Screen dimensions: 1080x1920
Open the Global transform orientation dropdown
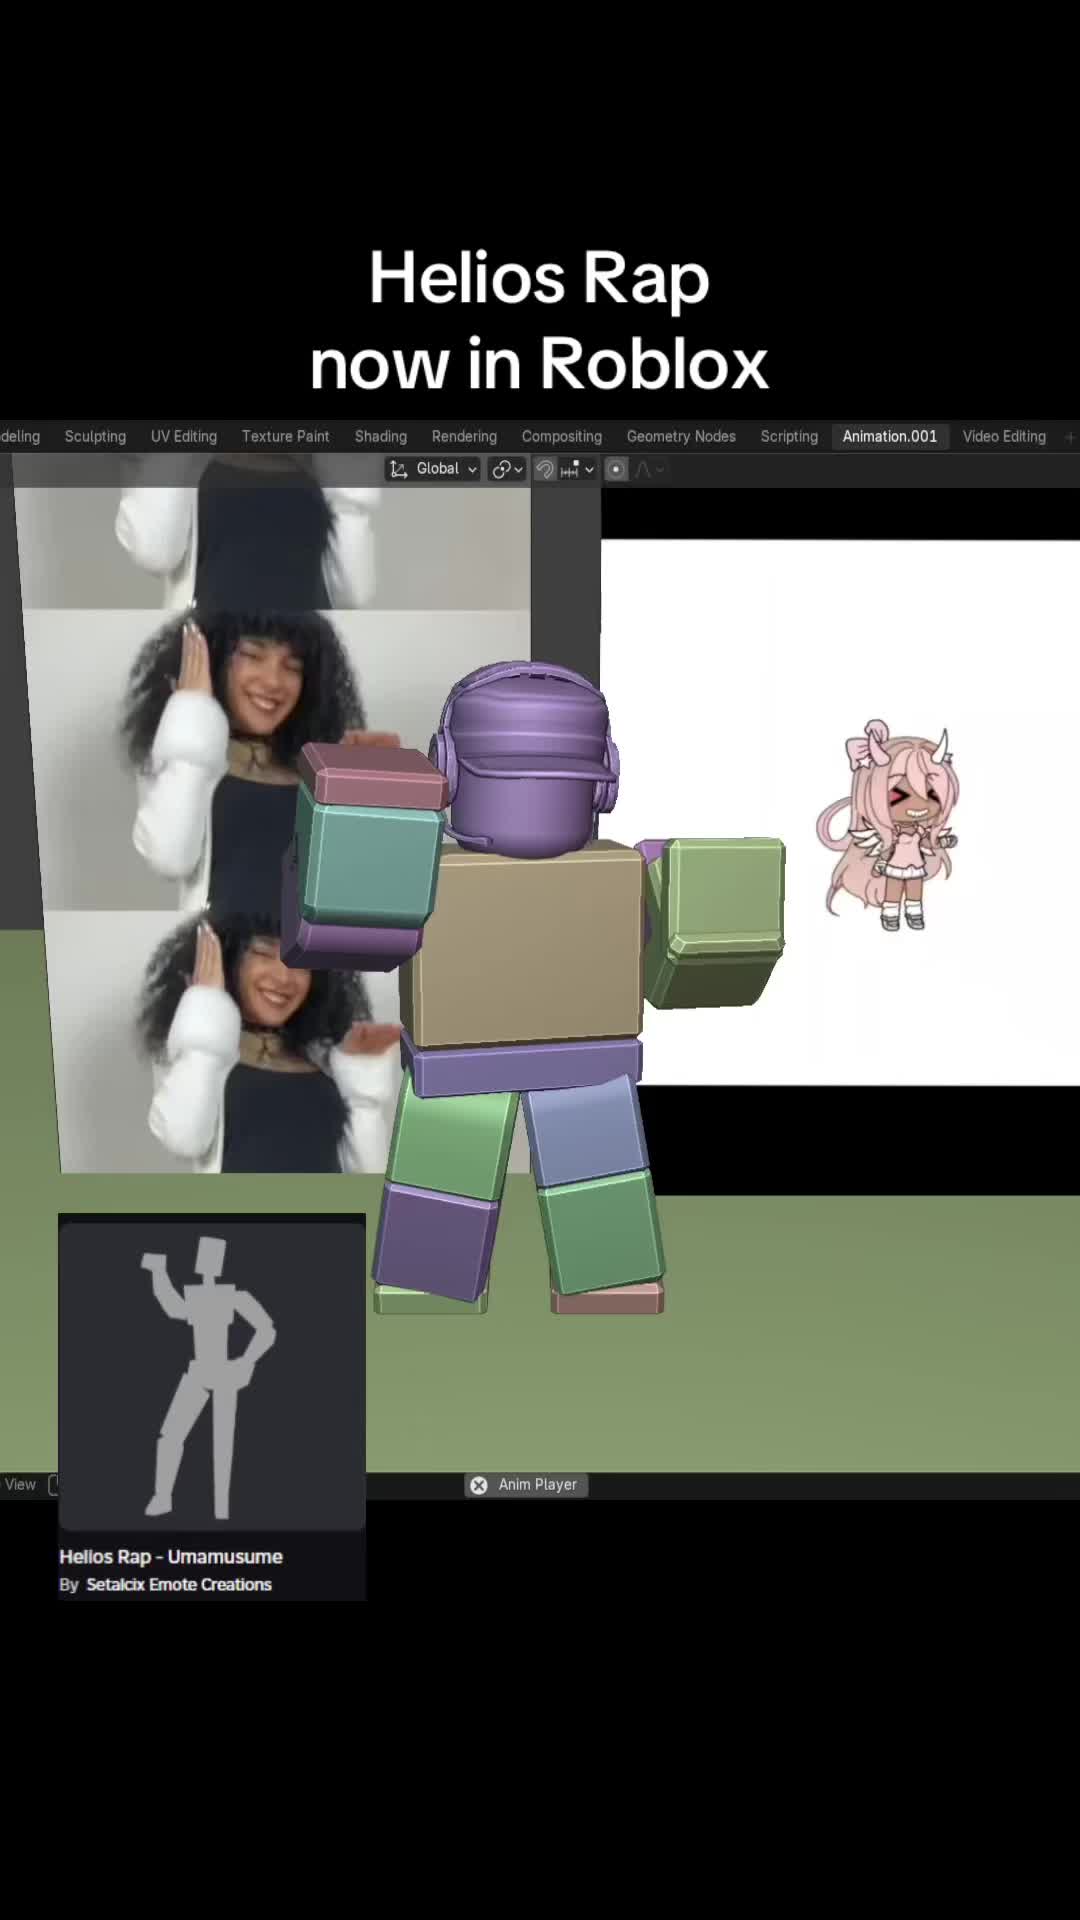coord(433,469)
